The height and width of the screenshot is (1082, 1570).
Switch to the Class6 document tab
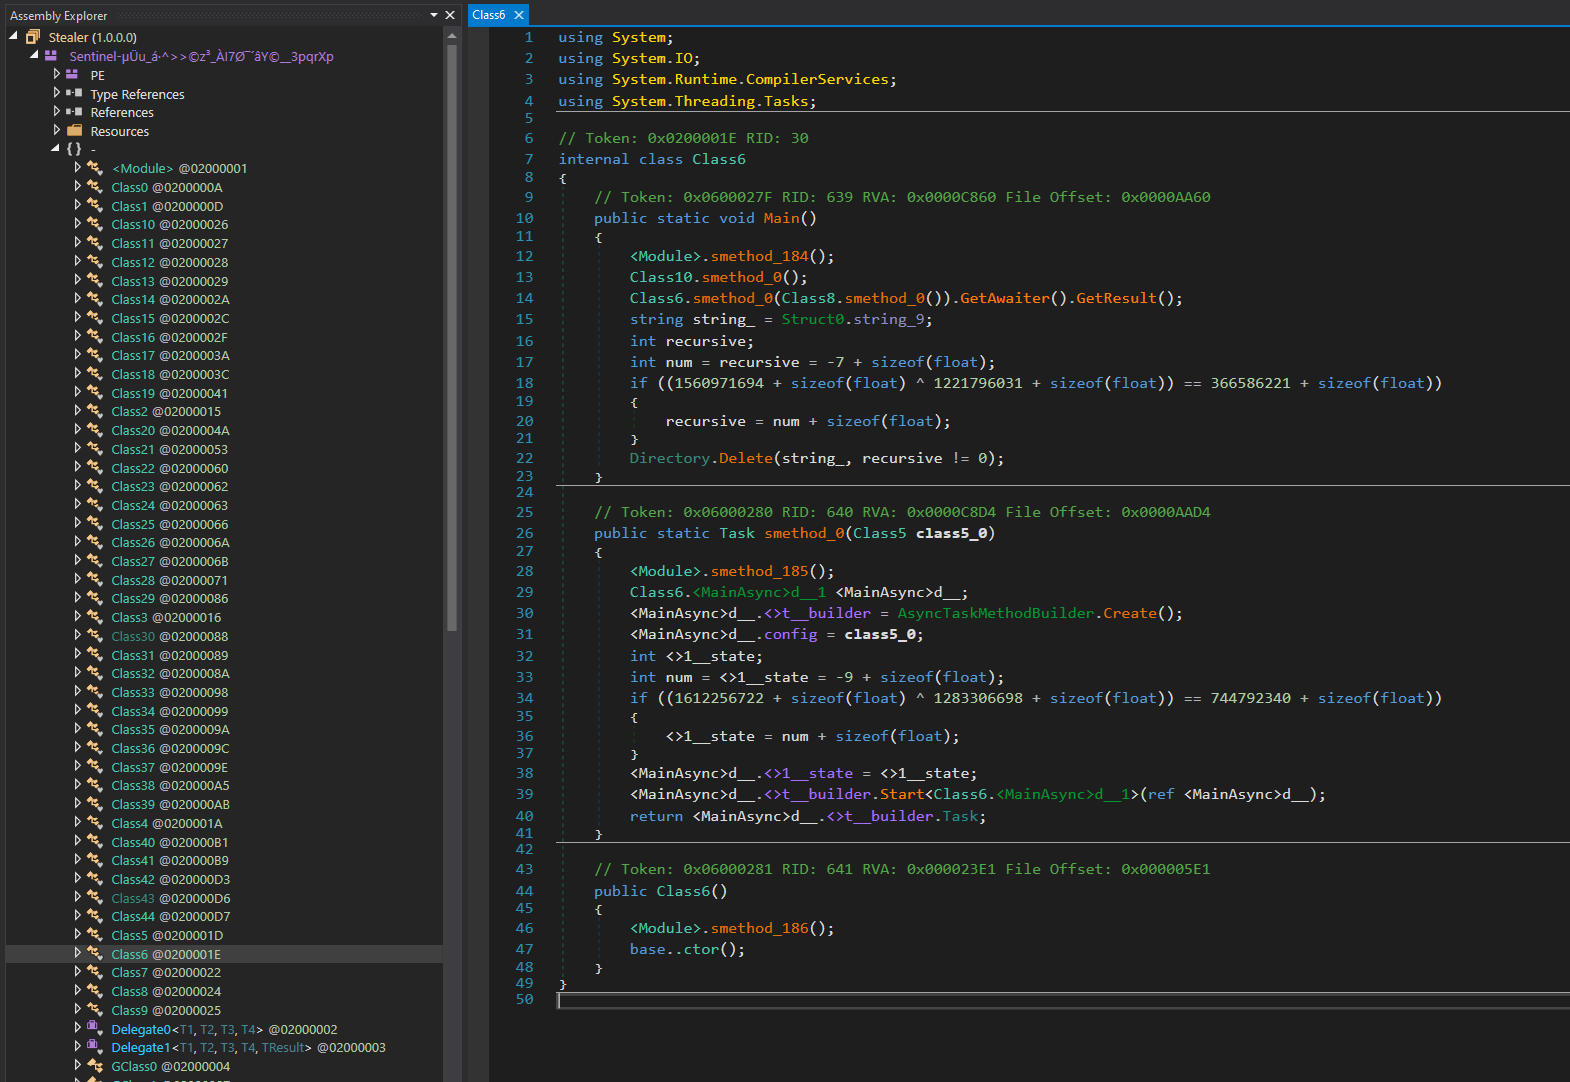pos(489,15)
